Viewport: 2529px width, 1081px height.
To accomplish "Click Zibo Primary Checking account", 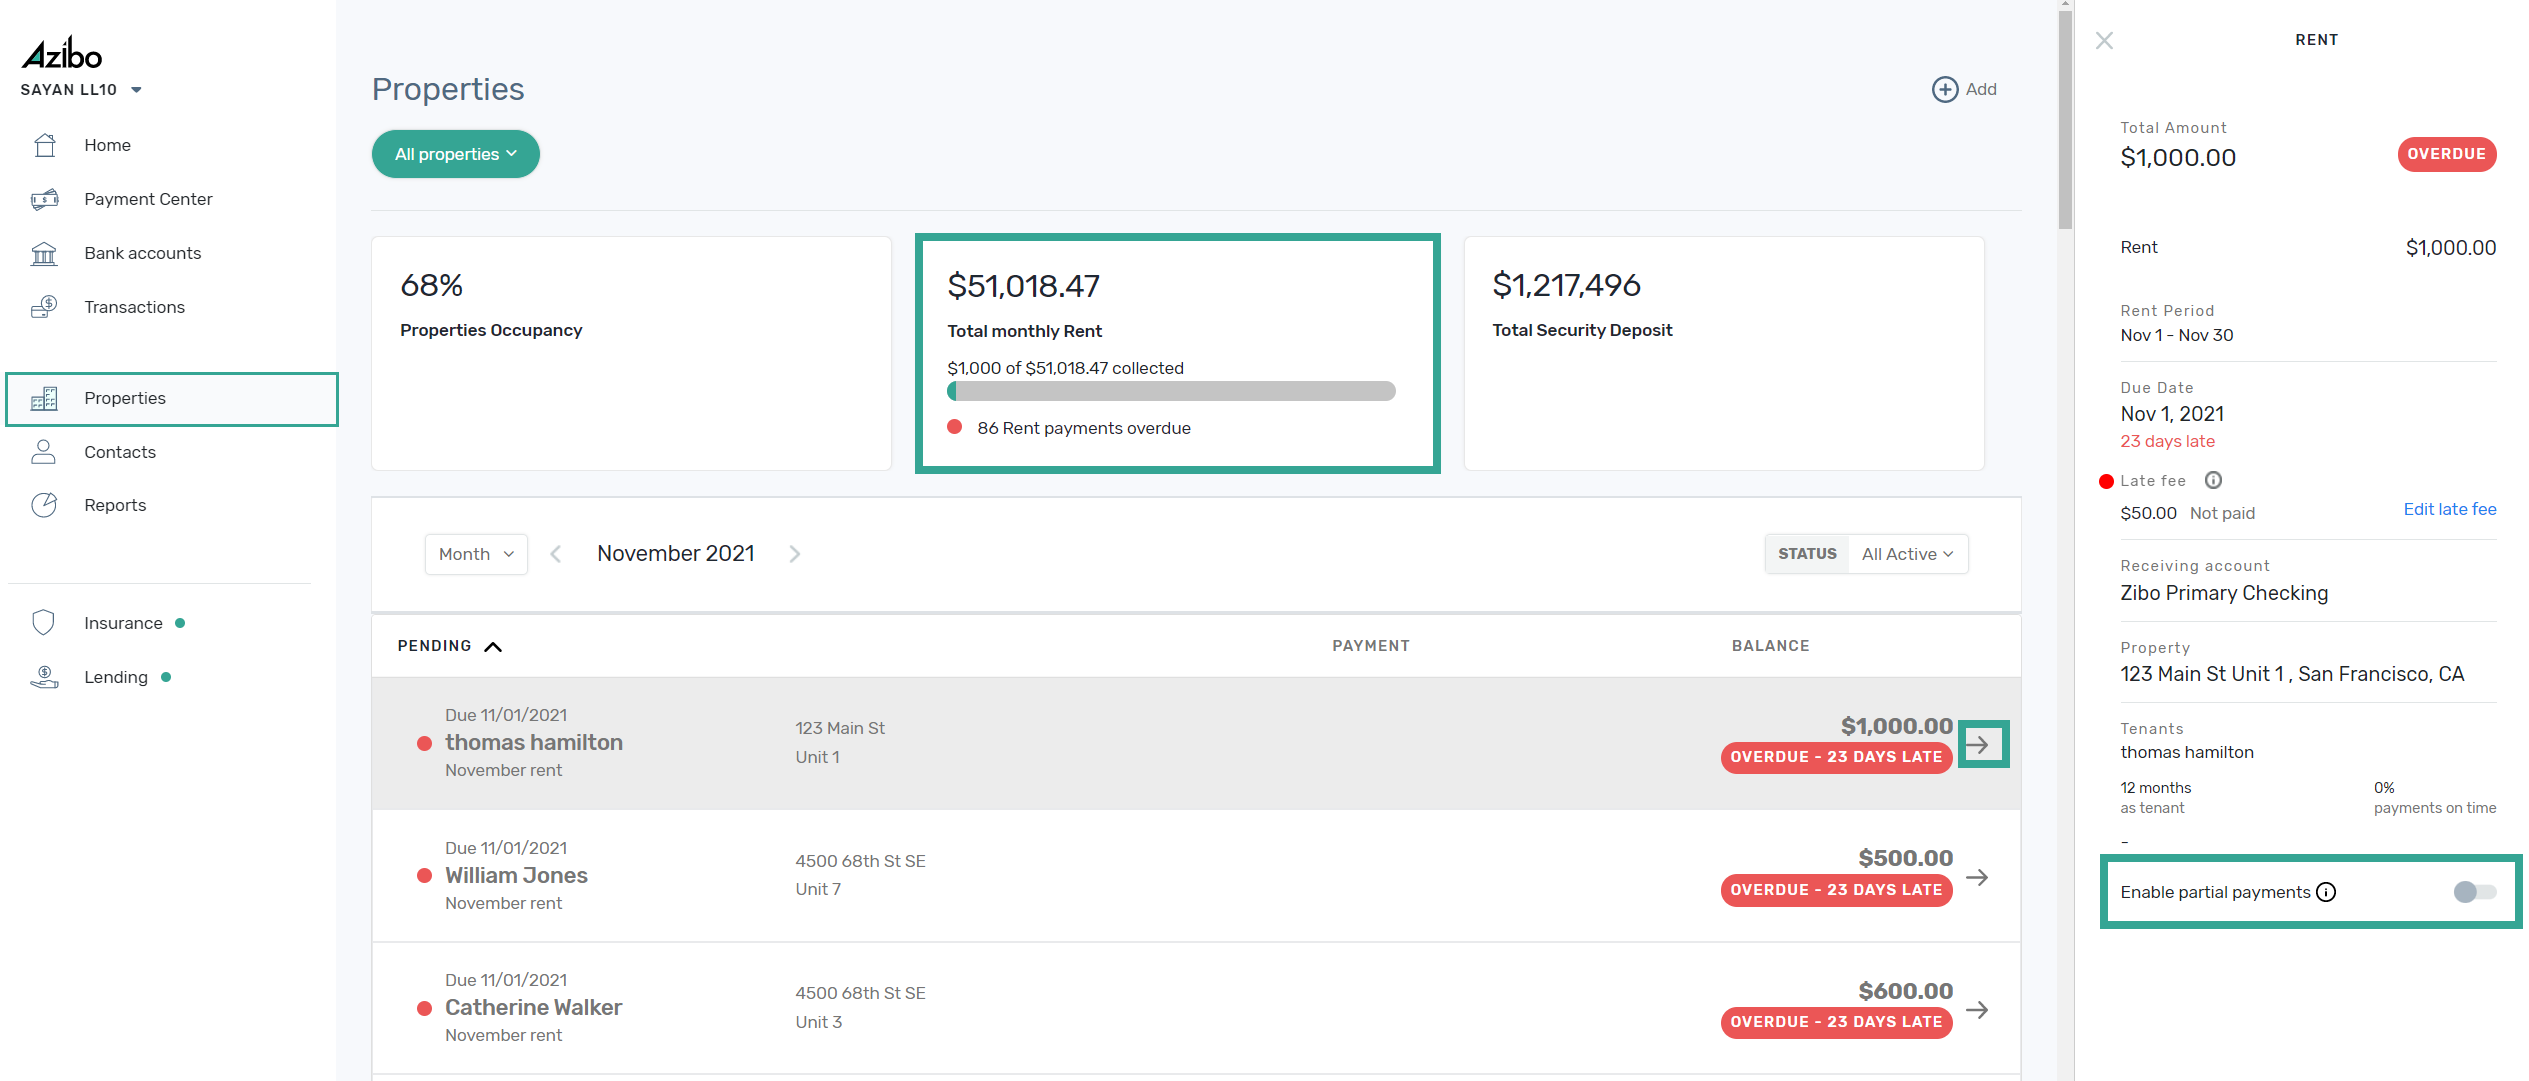I will click(x=2224, y=593).
